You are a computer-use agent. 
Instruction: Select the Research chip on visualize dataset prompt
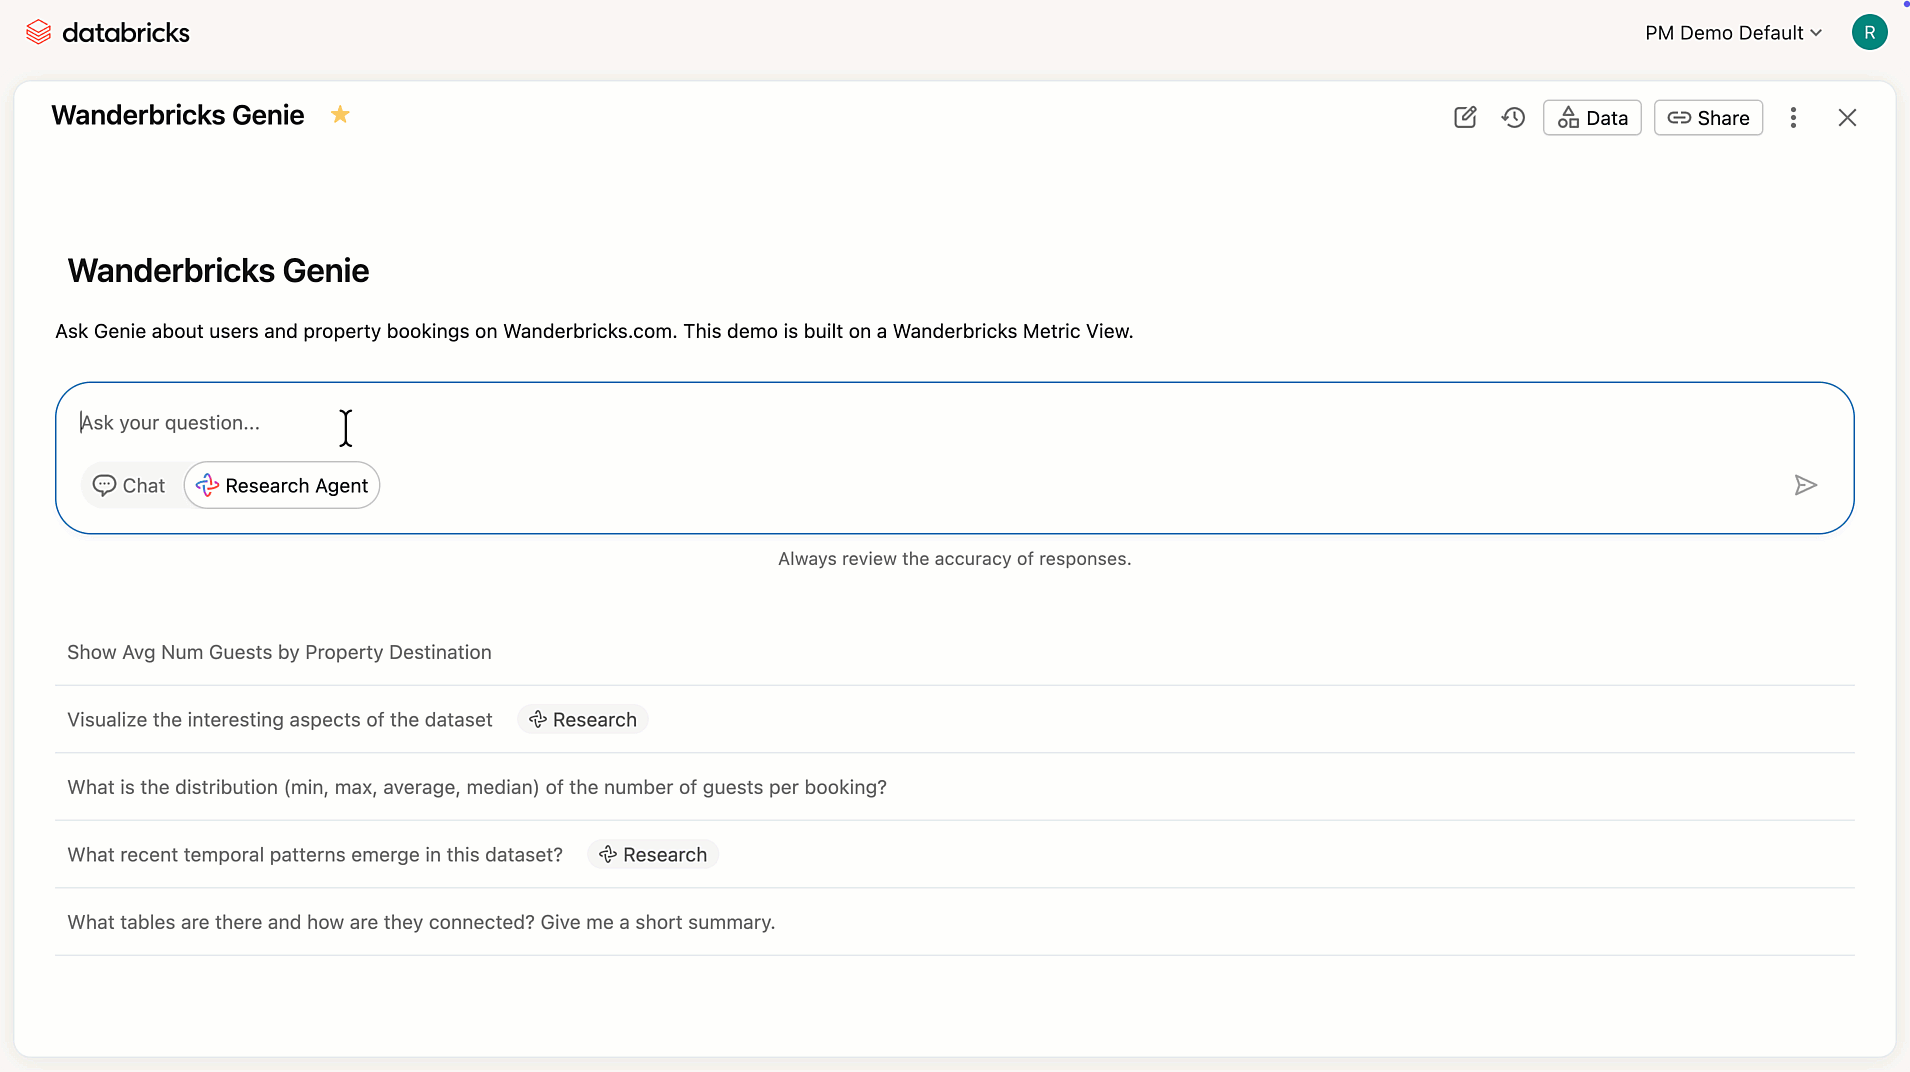[583, 719]
